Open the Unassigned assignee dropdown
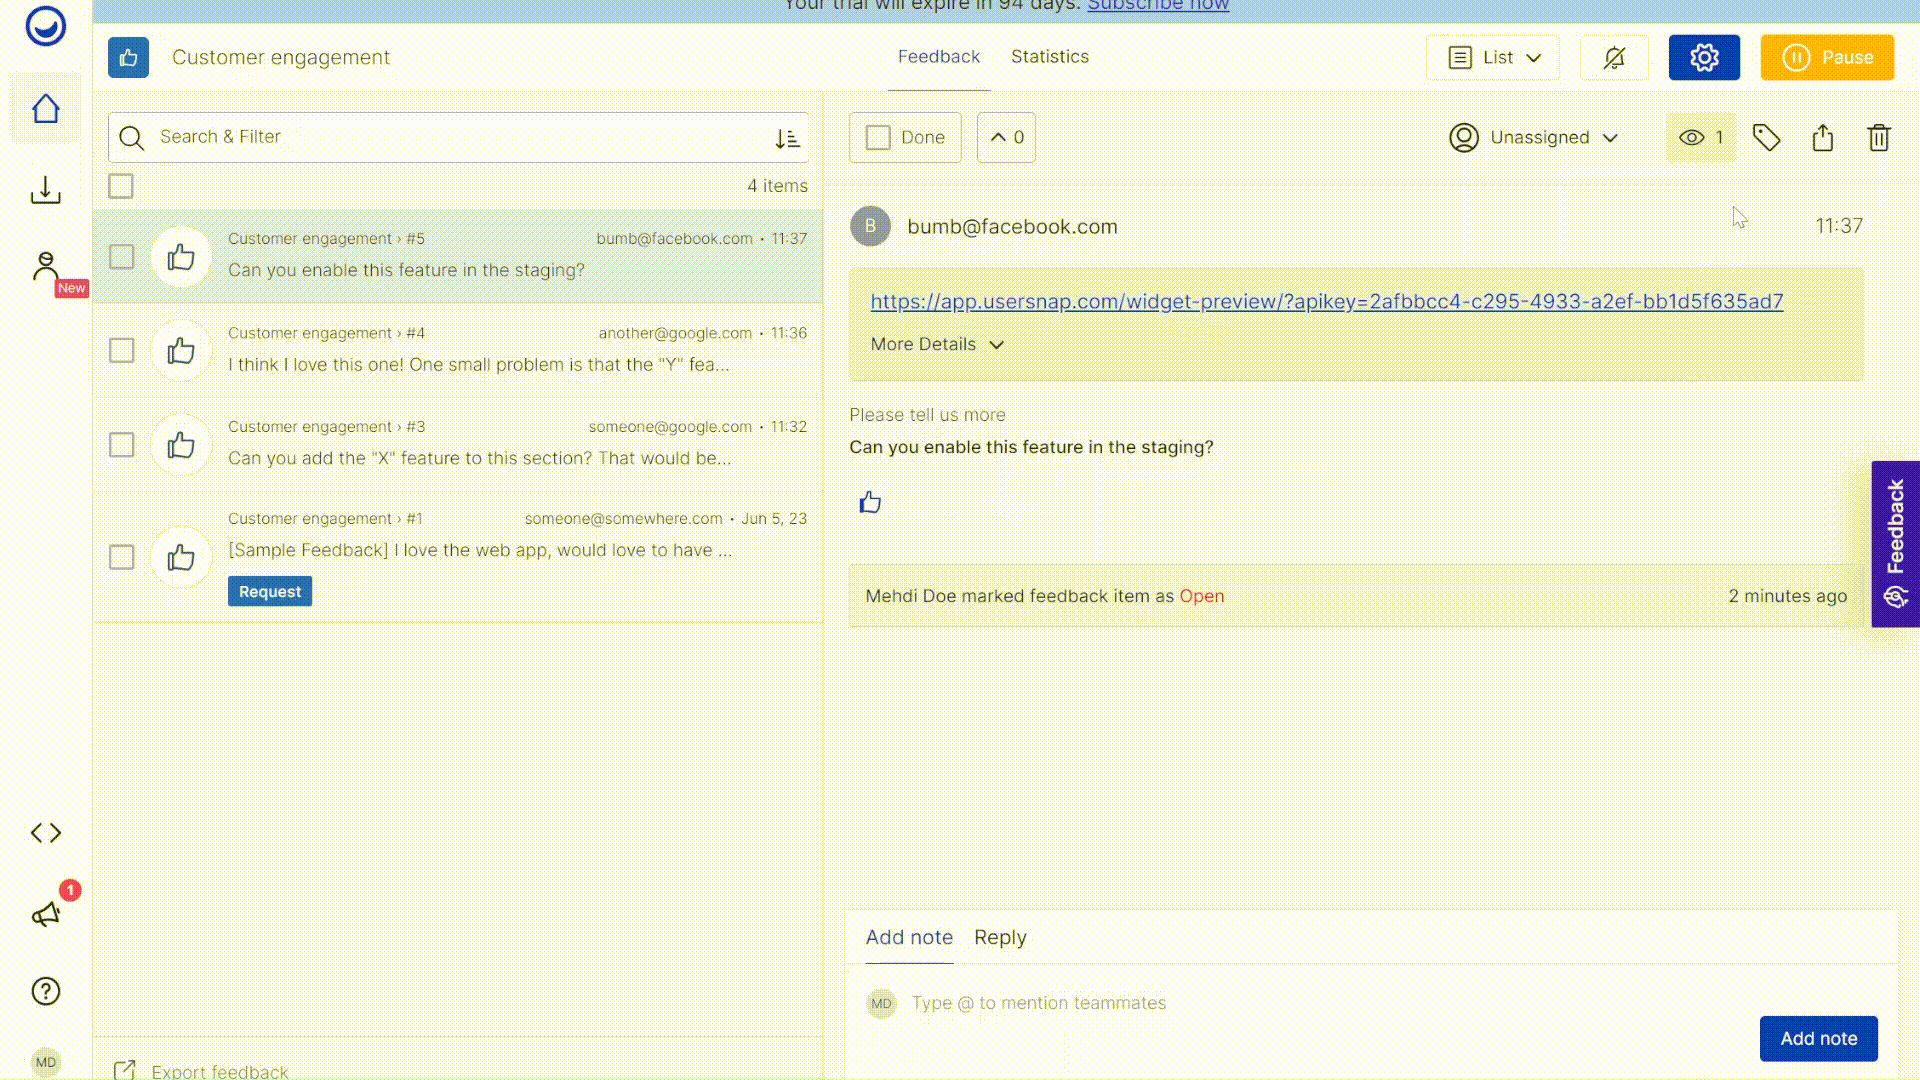 (x=1533, y=138)
